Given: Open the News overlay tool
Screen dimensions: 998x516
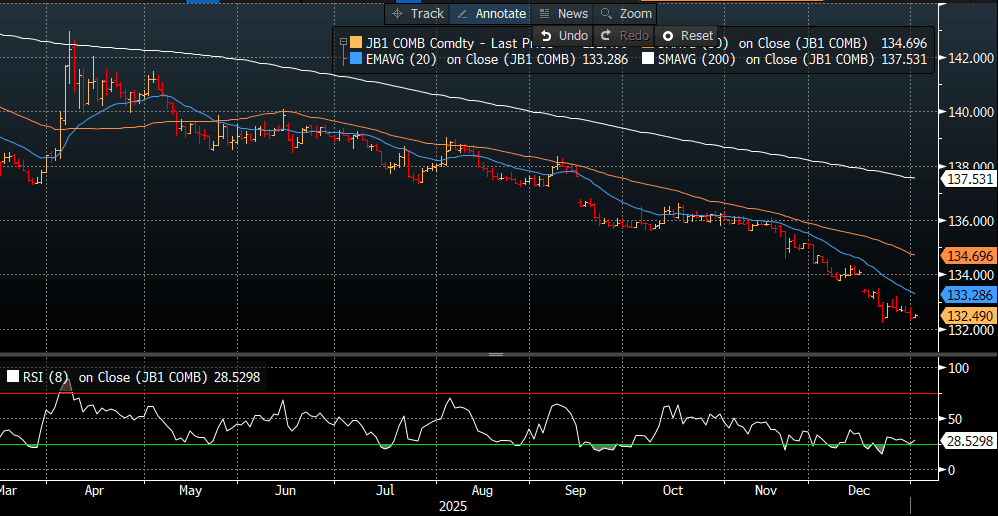Looking at the screenshot, I should pyautogui.click(x=563, y=14).
